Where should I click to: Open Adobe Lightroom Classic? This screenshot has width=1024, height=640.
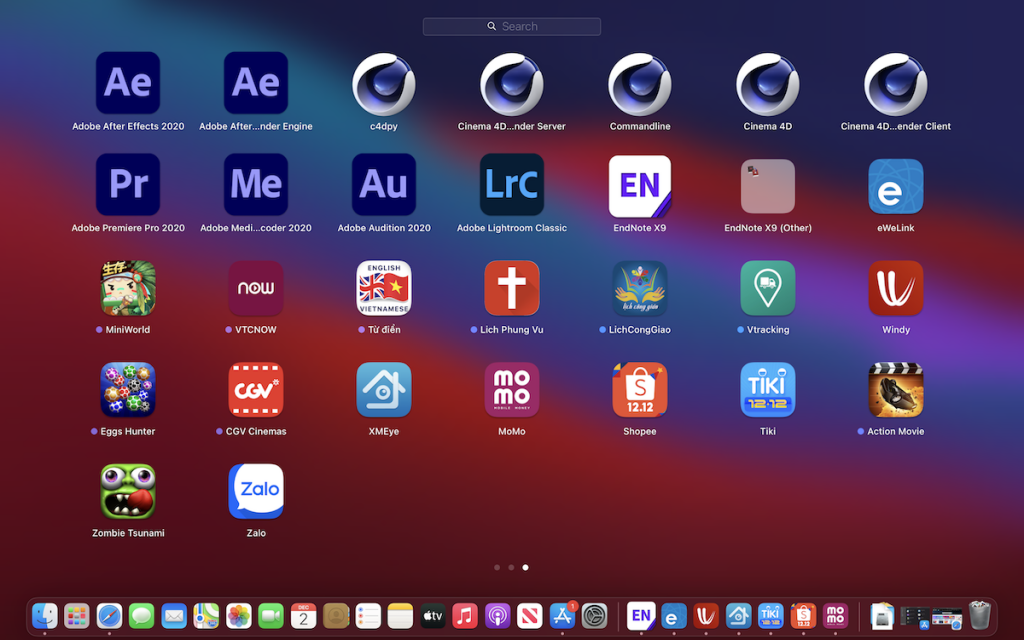[511, 185]
